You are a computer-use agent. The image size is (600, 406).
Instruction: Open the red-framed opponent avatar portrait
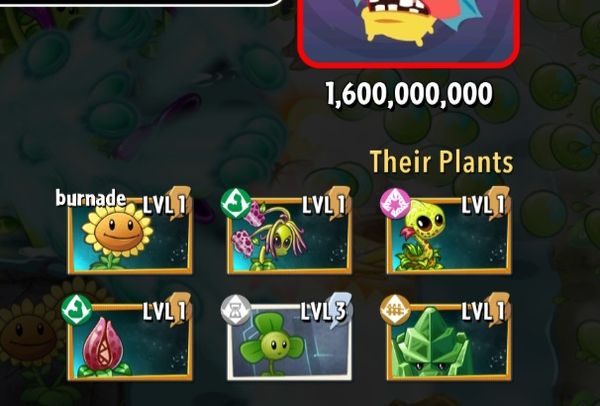point(409,33)
